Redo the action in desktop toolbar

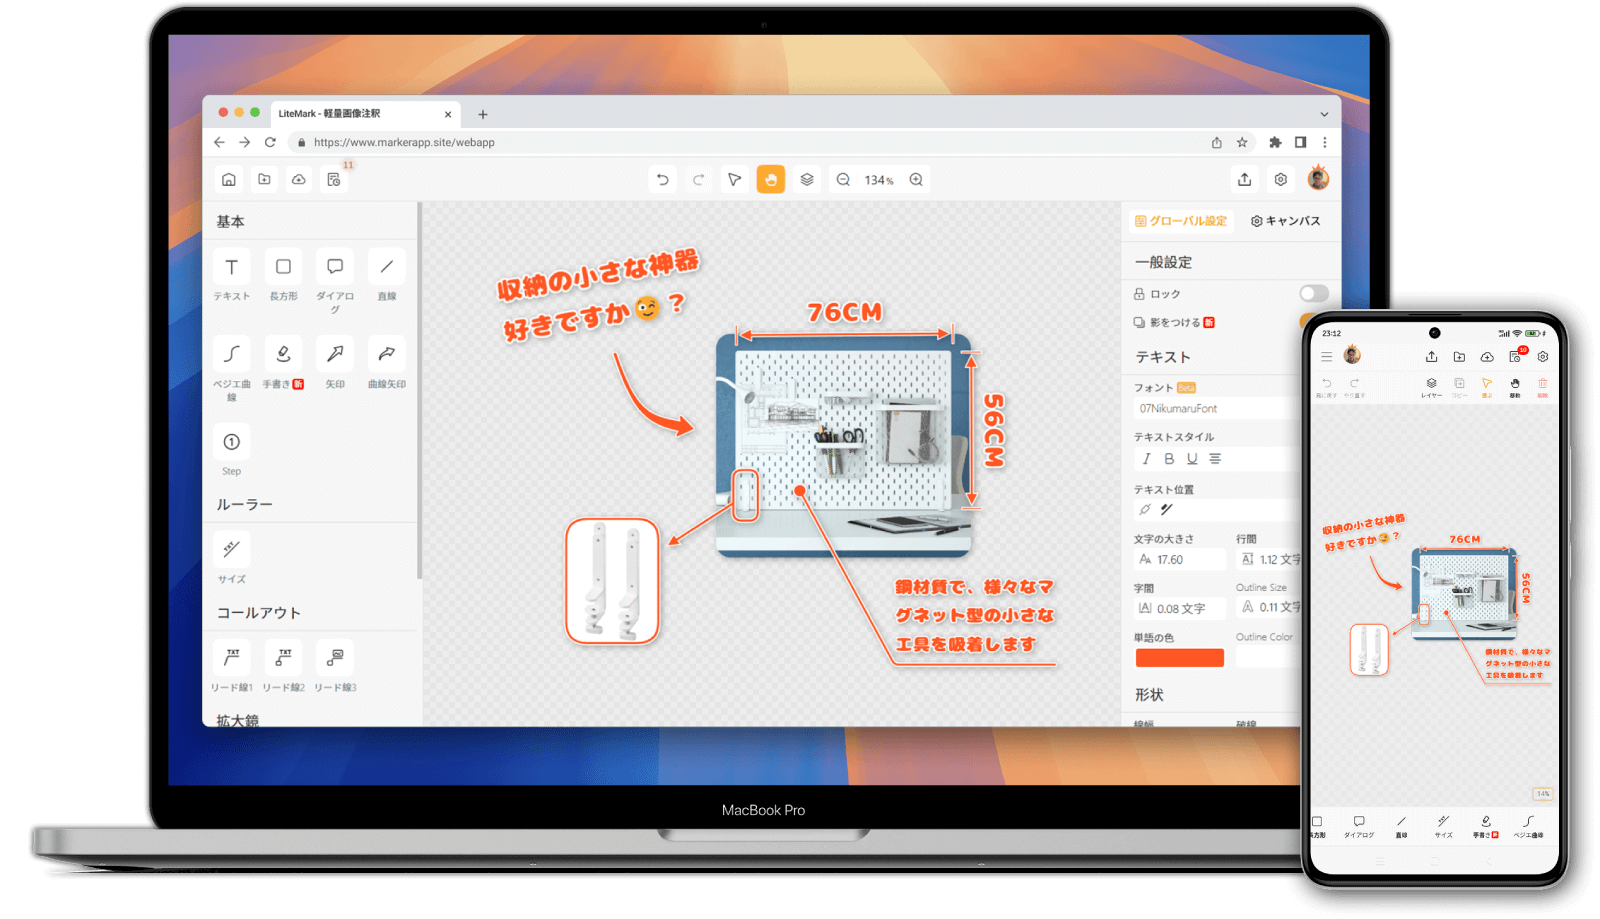(x=698, y=179)
